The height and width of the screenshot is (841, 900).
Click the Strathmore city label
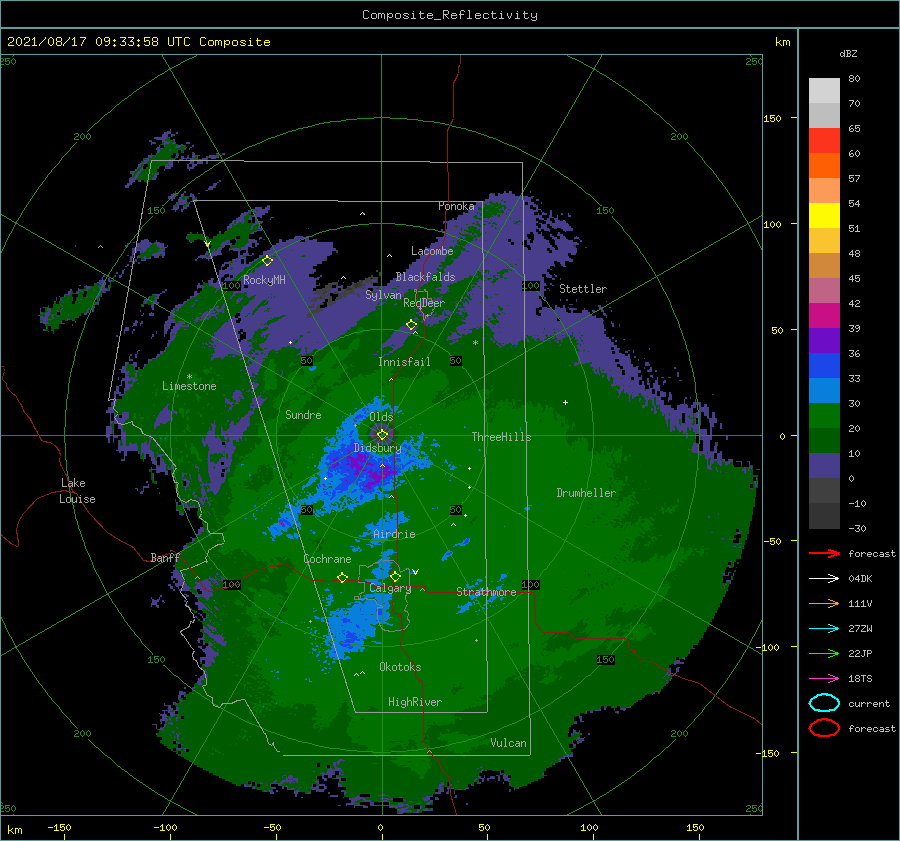point(486,592)
